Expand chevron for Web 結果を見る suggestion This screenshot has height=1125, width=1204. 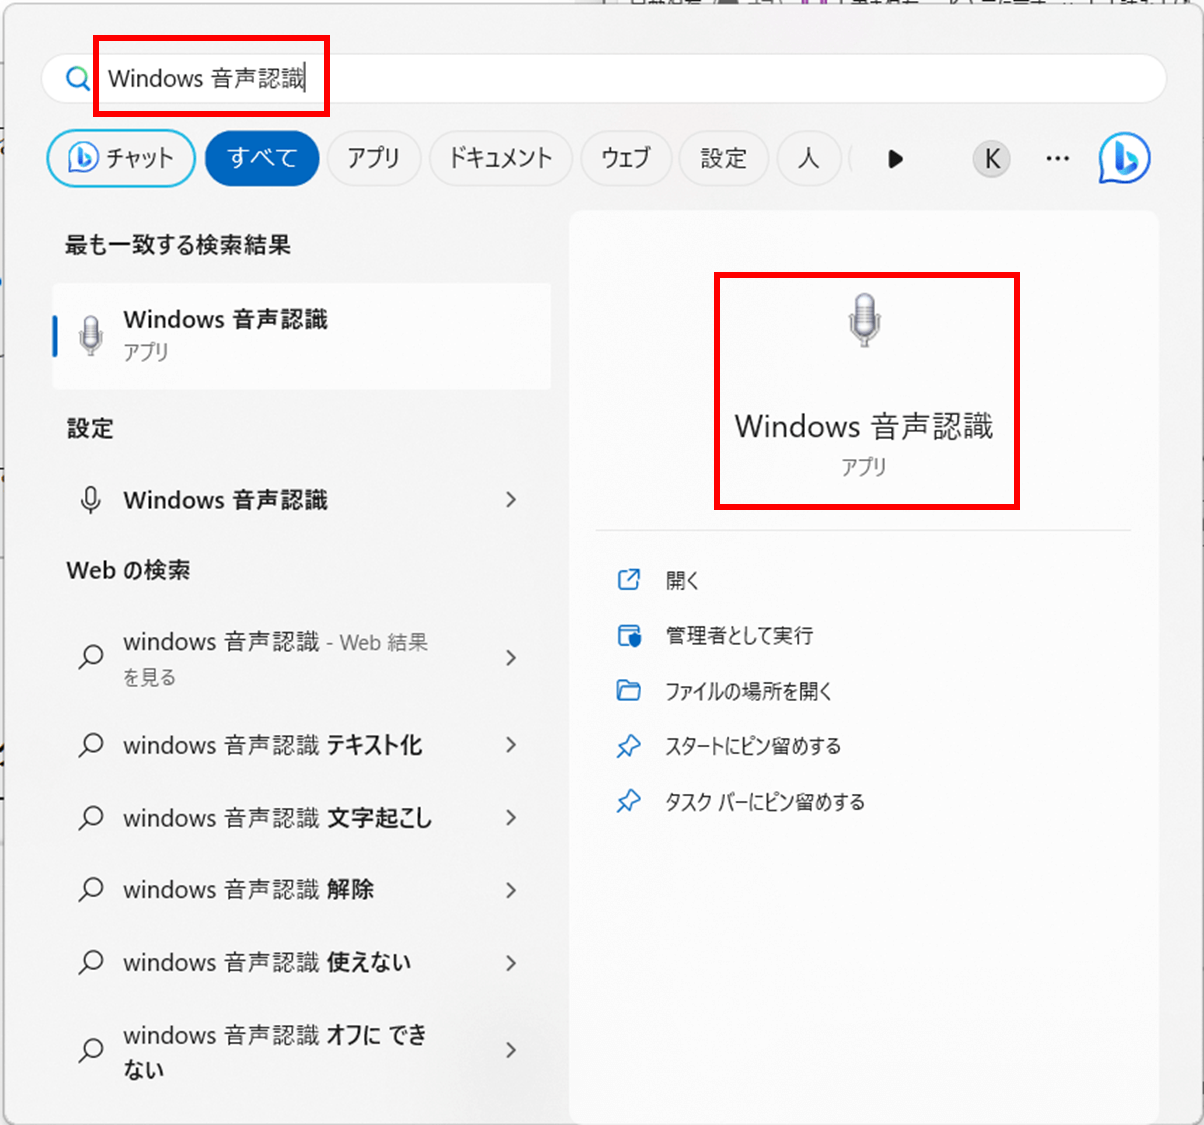[511, 657]
